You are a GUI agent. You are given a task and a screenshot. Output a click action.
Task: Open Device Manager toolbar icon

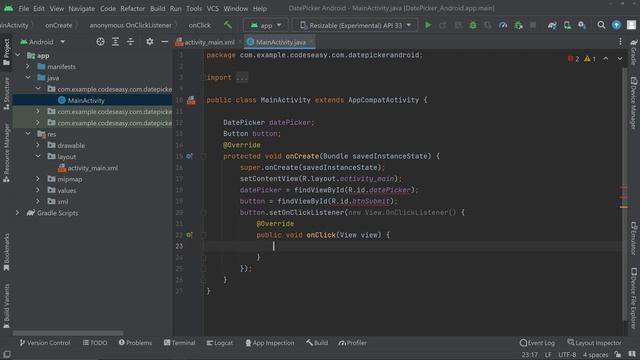[567, 25]
